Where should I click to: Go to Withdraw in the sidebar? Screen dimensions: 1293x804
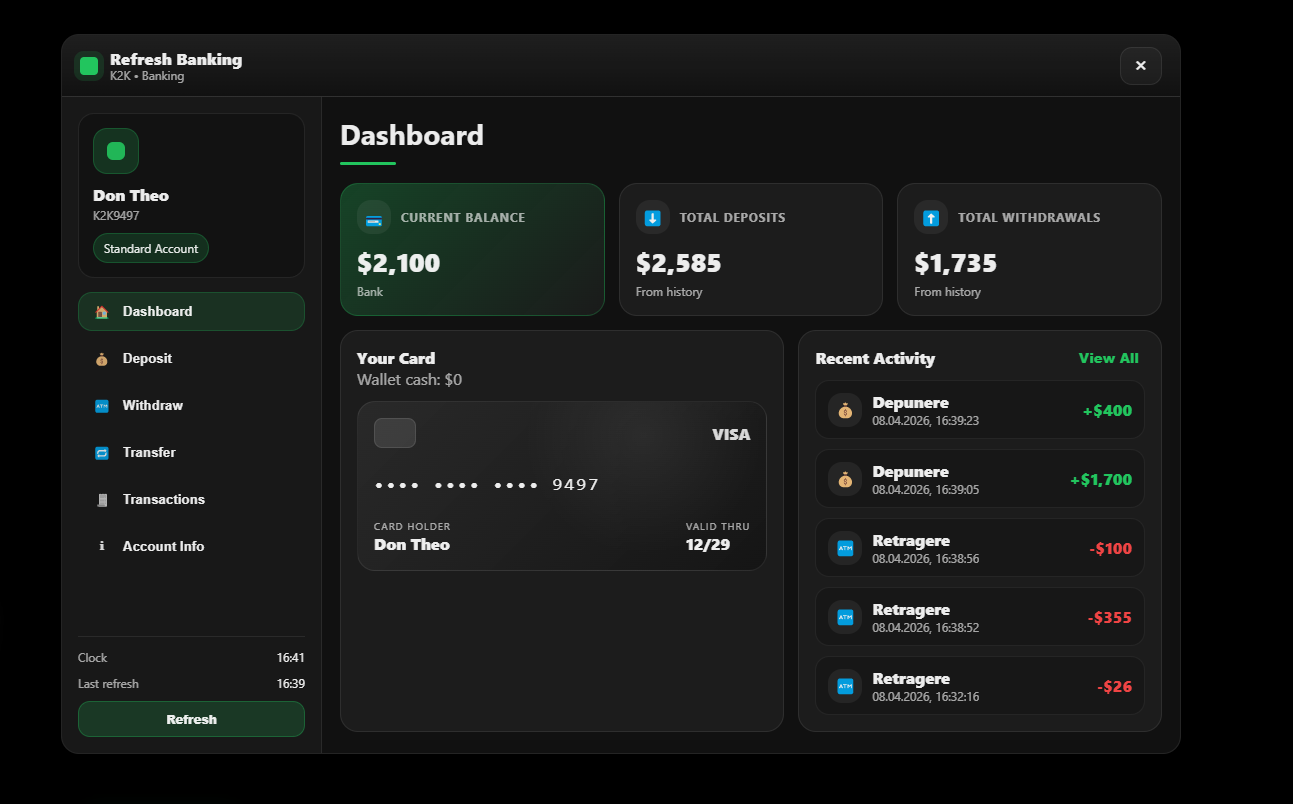tap(152, 406)
